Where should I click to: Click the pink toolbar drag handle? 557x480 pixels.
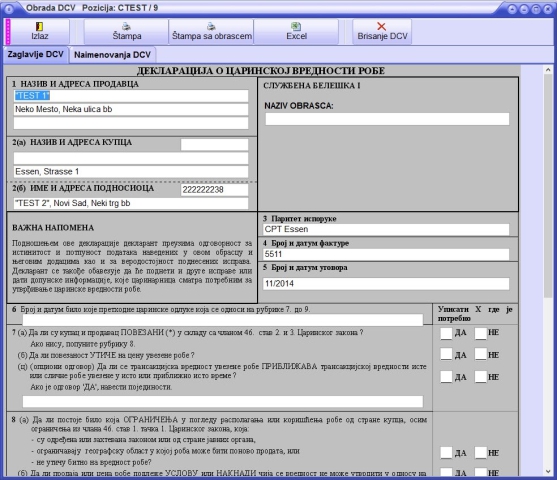(8, 32)
